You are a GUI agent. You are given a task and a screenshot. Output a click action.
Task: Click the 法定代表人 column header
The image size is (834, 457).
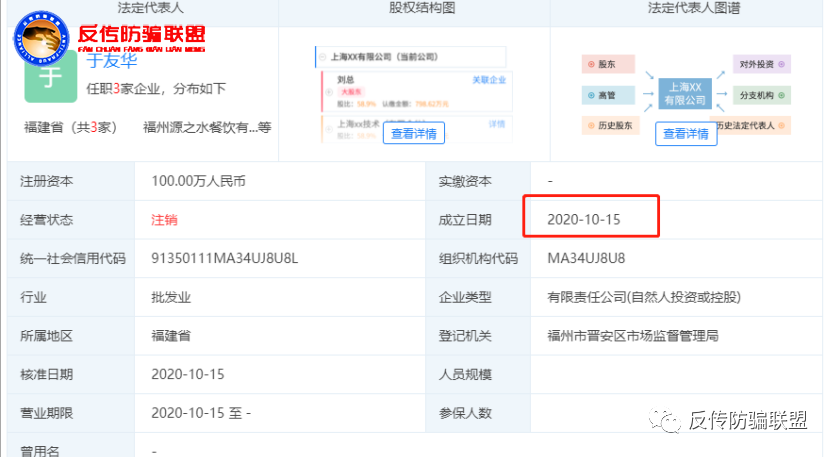(x=151, y=7)
